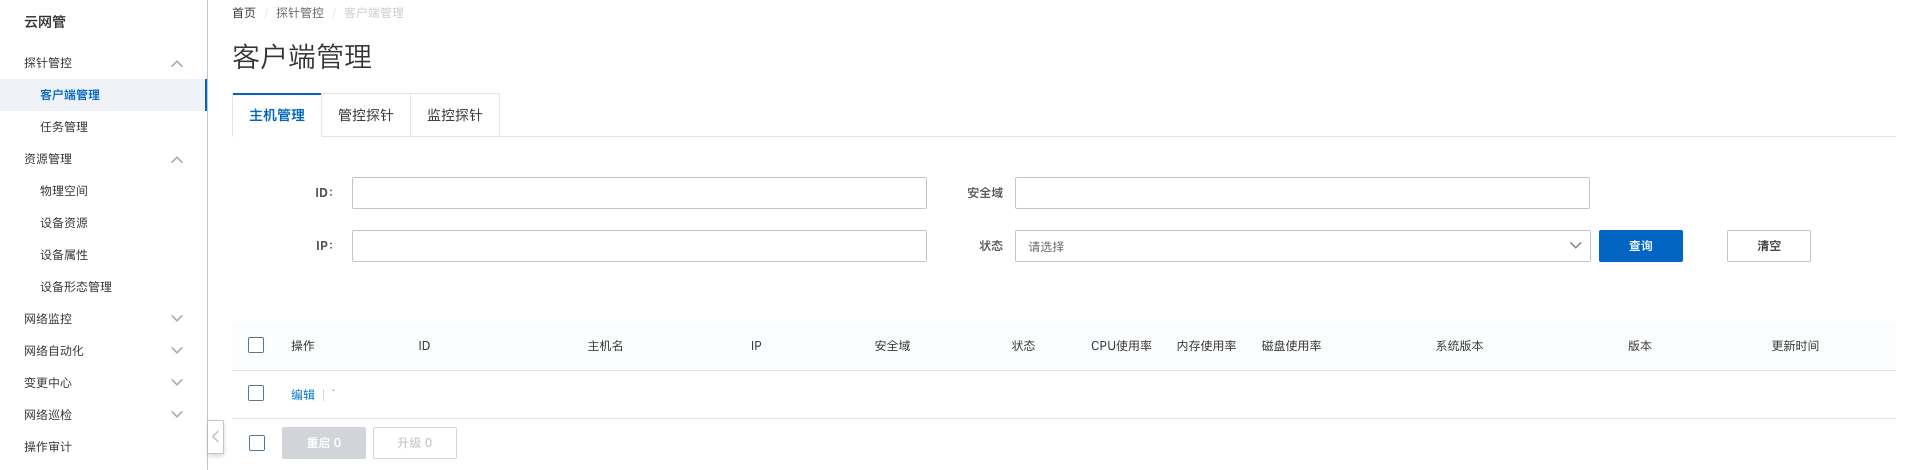The height and width of the screenshot is (470, 1920).
Task: Collapse the 资源管理 menu chevron
Action: click(177, 159)
